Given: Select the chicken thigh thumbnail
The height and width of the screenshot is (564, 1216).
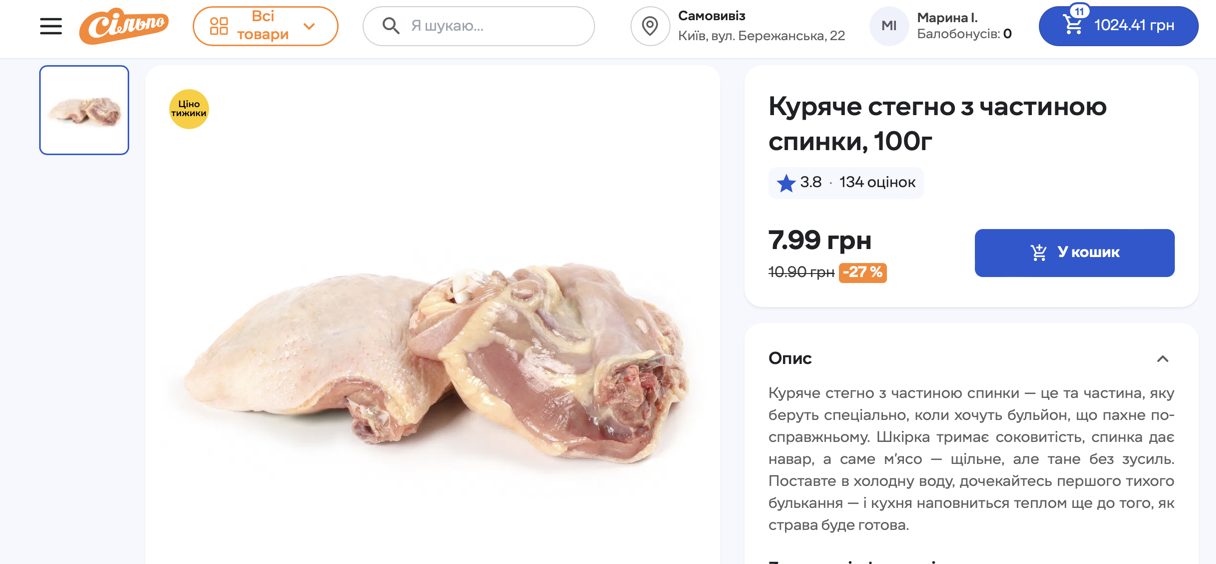Looking at the screenshot, I should pyautogui.click(x=84, y=110).
